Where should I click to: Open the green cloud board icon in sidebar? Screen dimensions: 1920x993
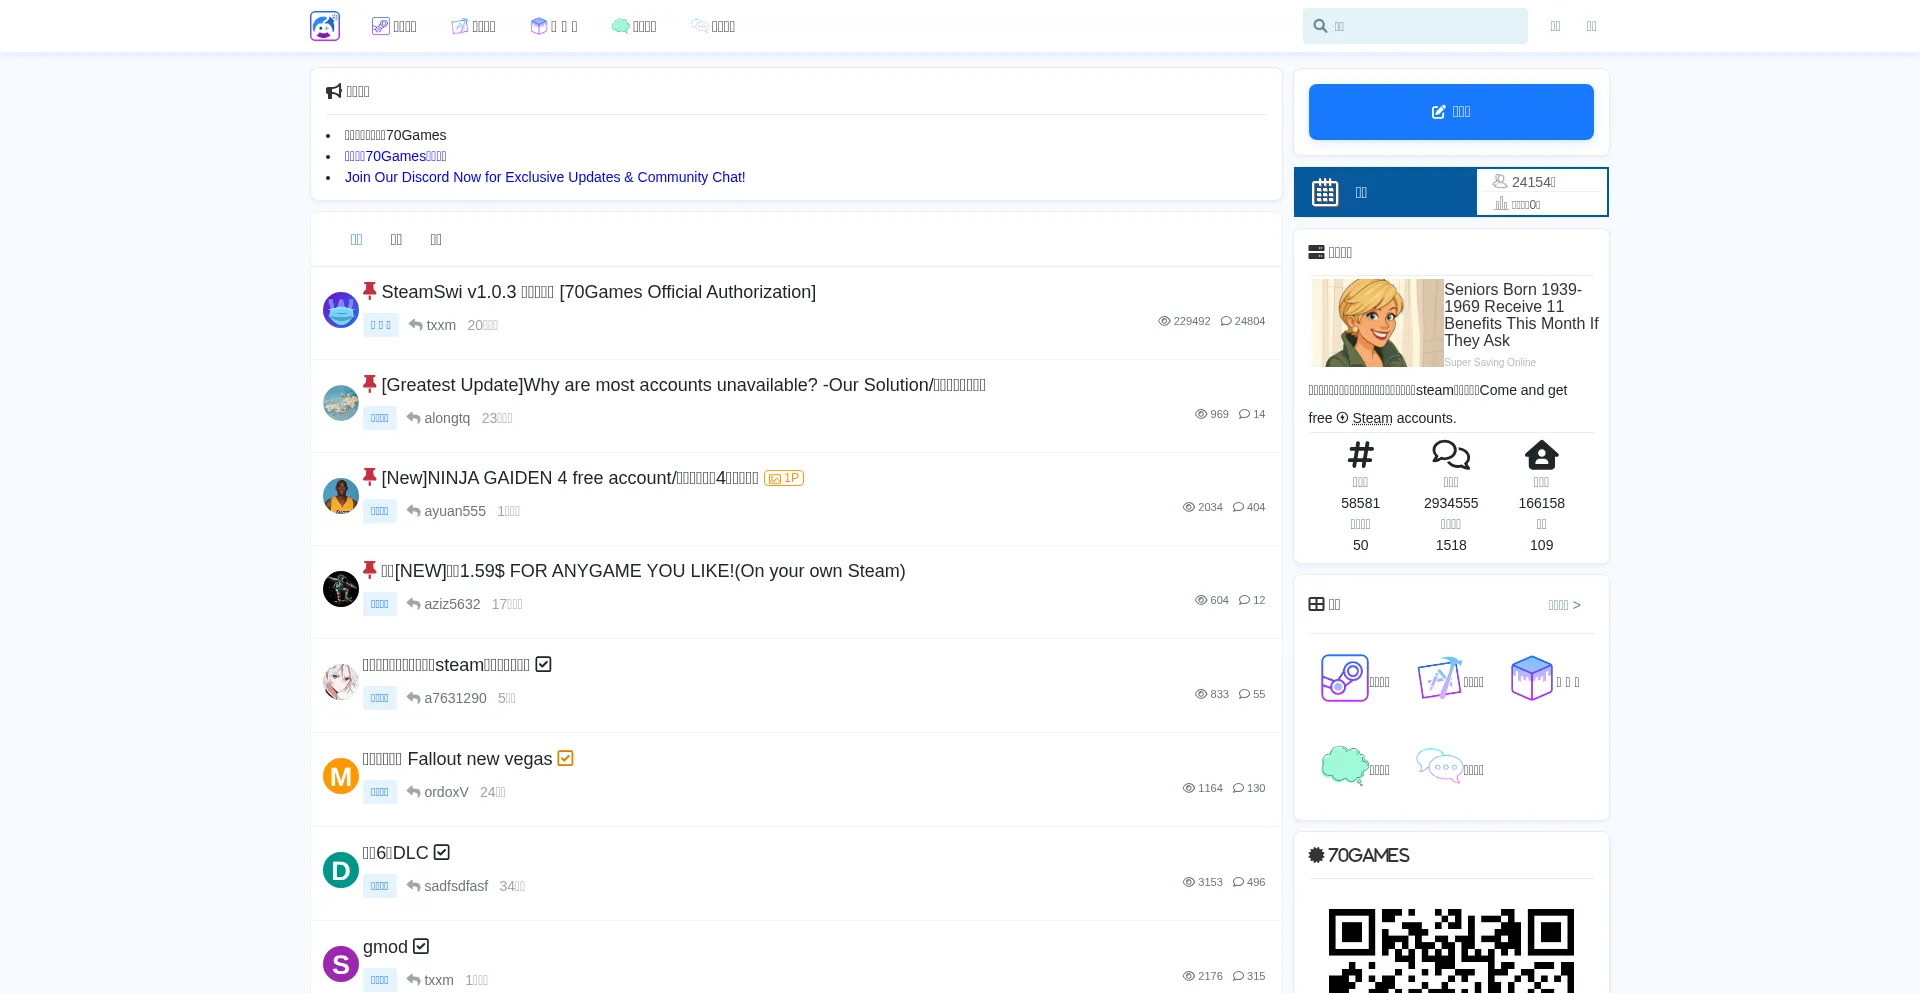click(x=1345, y=766)
